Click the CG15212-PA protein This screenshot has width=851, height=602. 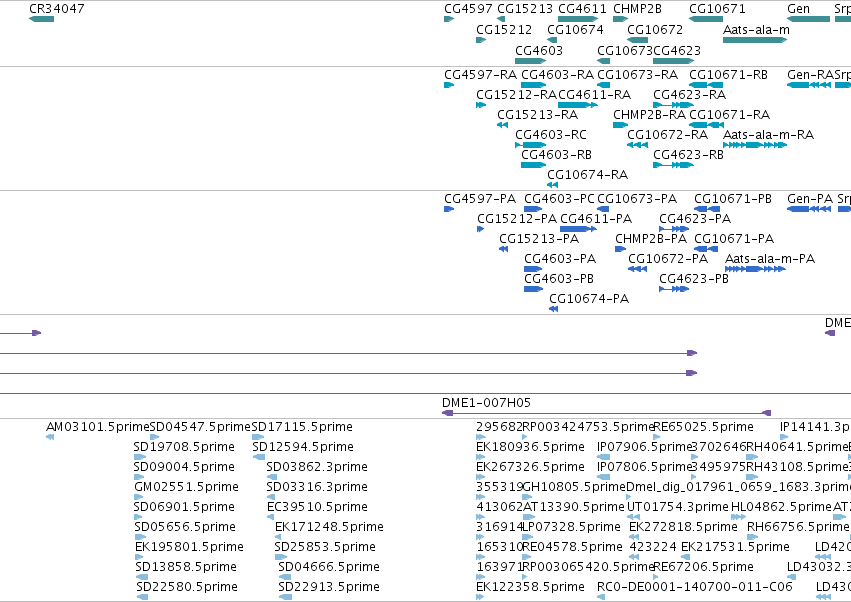pyautogui.click(x=481, y=229)
